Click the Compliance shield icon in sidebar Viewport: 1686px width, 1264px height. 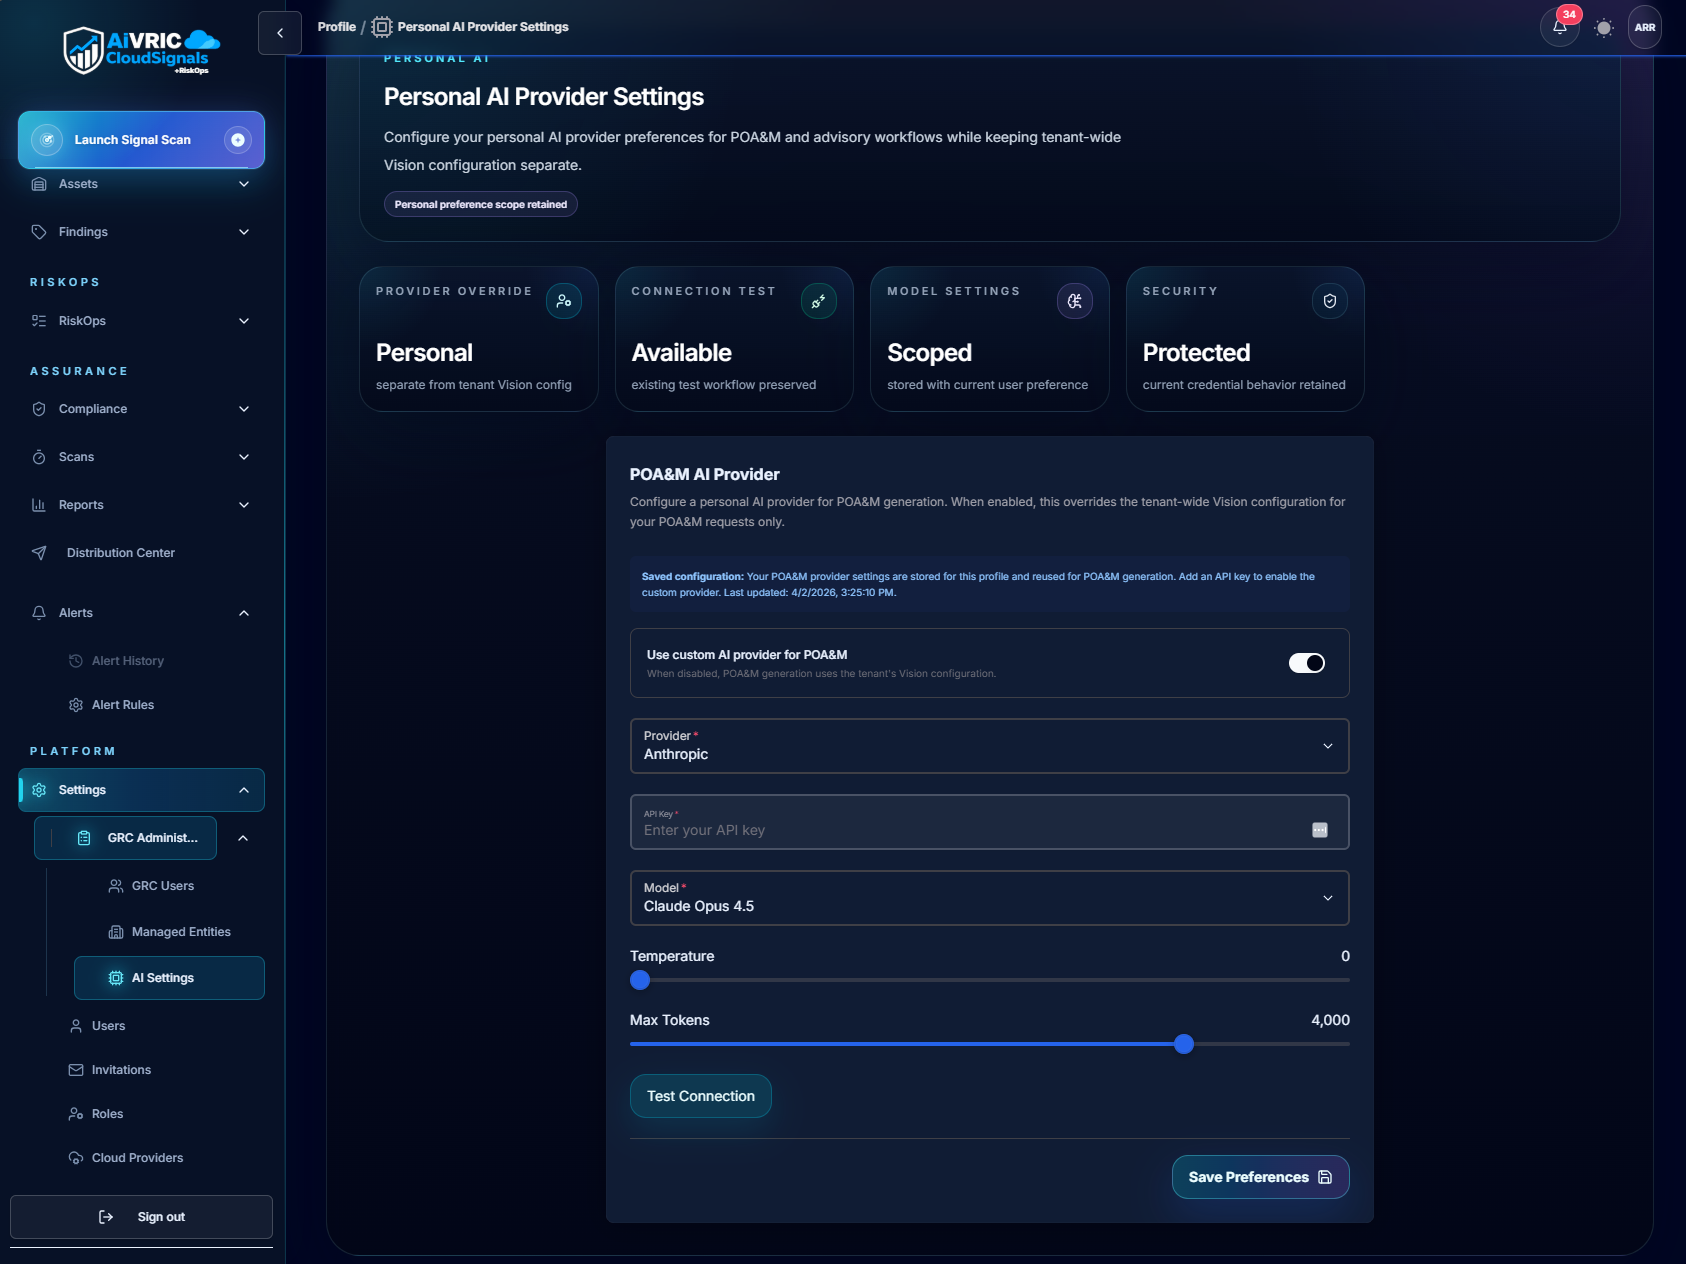coord(39,409)
